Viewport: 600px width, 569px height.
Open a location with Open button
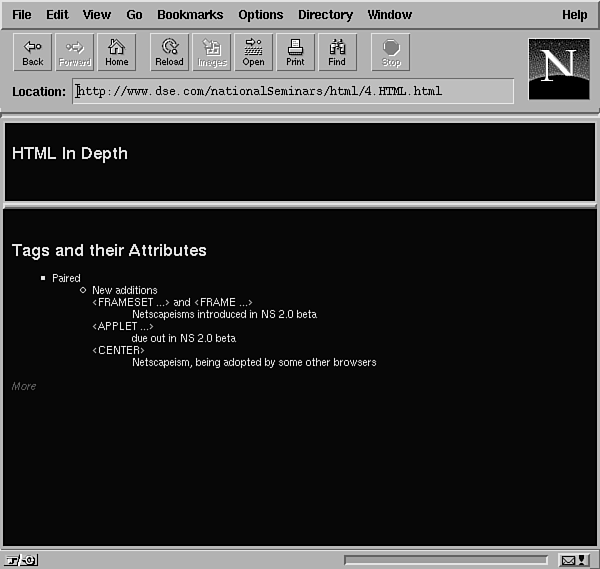[x=253, y=53]
